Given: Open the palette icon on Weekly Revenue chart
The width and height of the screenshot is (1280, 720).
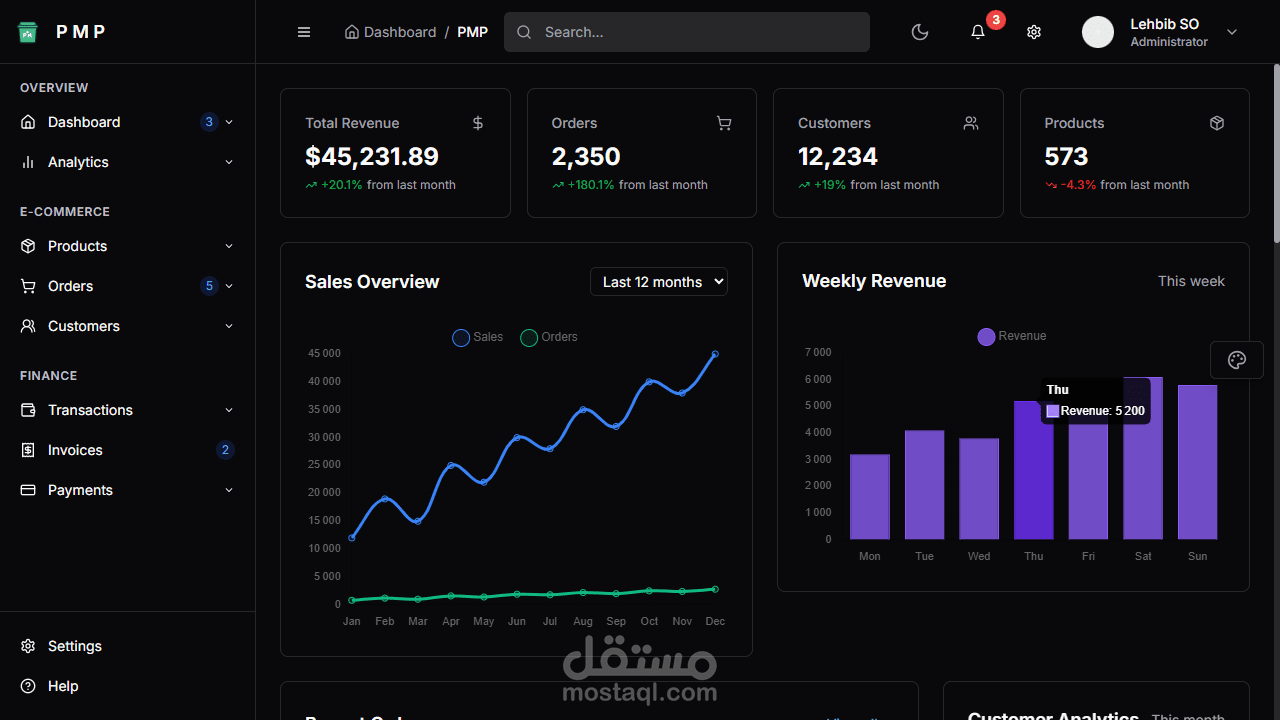Looking at the screenshot, I should coord(1236,359).
